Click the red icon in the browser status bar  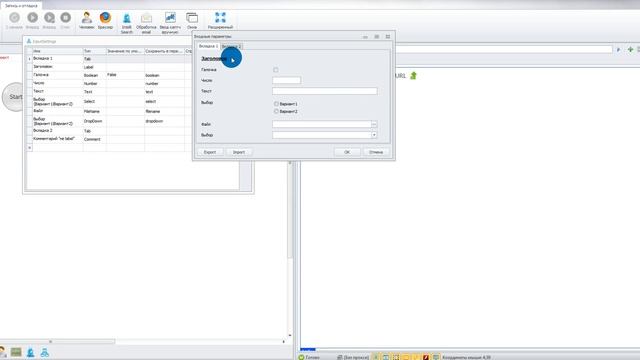[426, 357]
